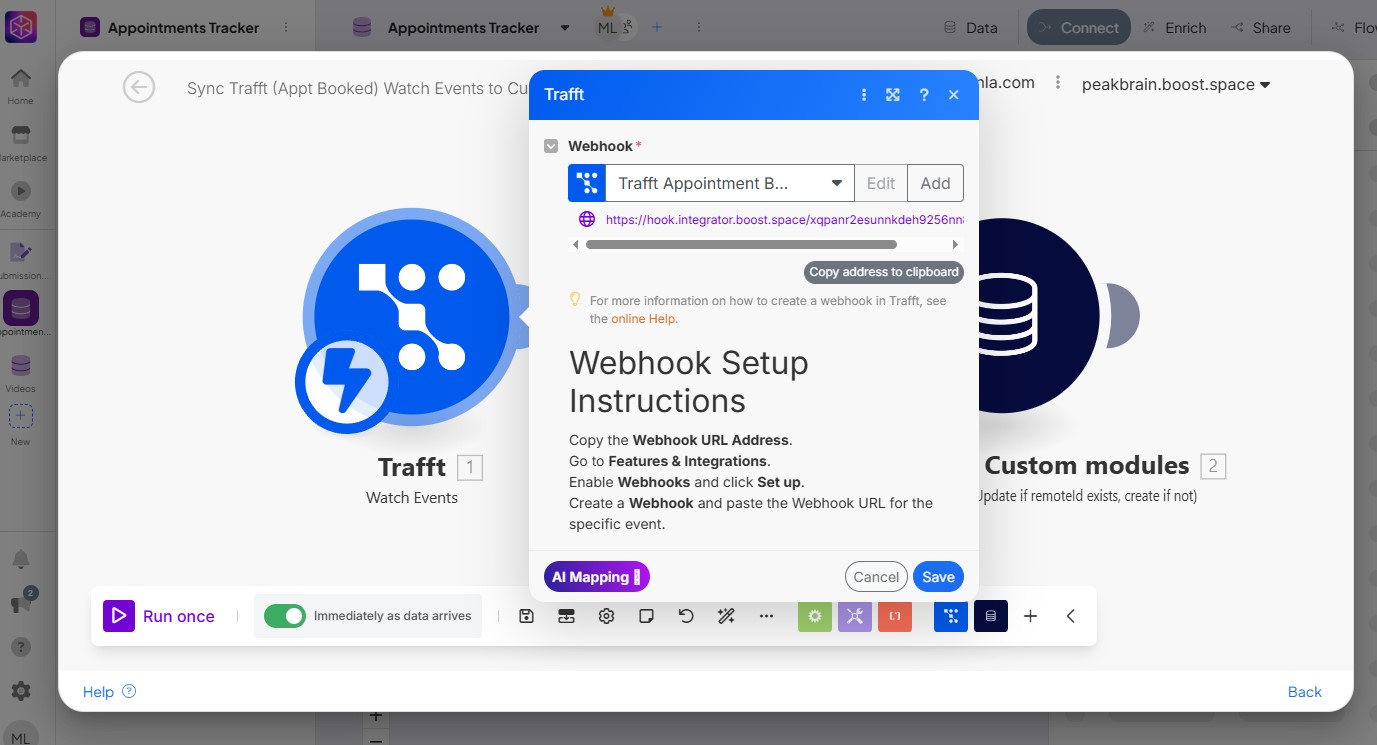Open the more options ellipsis in toolbar

(767, 616)
